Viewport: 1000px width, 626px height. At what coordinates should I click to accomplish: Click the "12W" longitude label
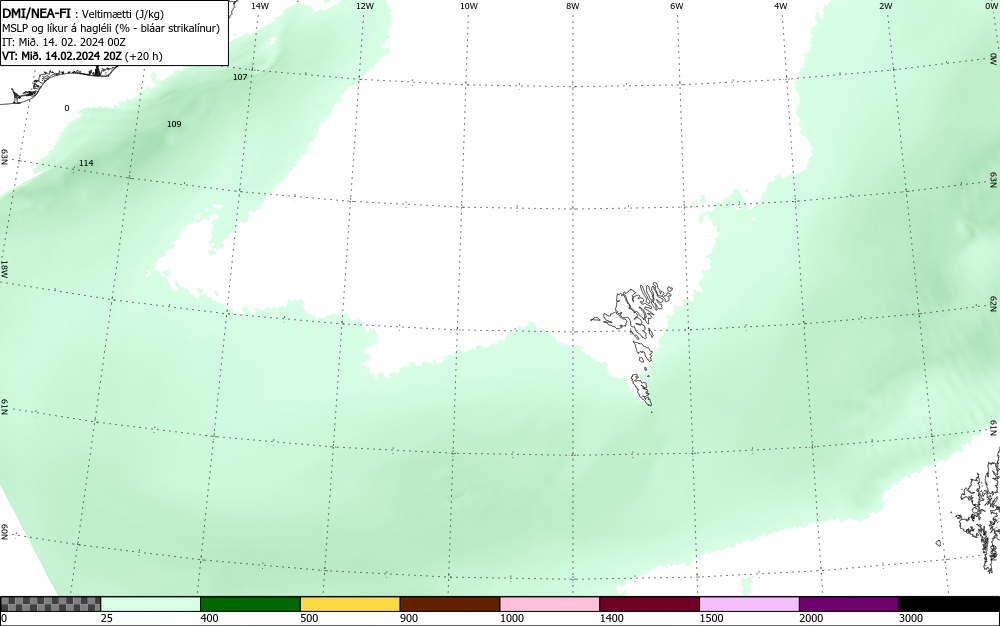tap(364, 6)
